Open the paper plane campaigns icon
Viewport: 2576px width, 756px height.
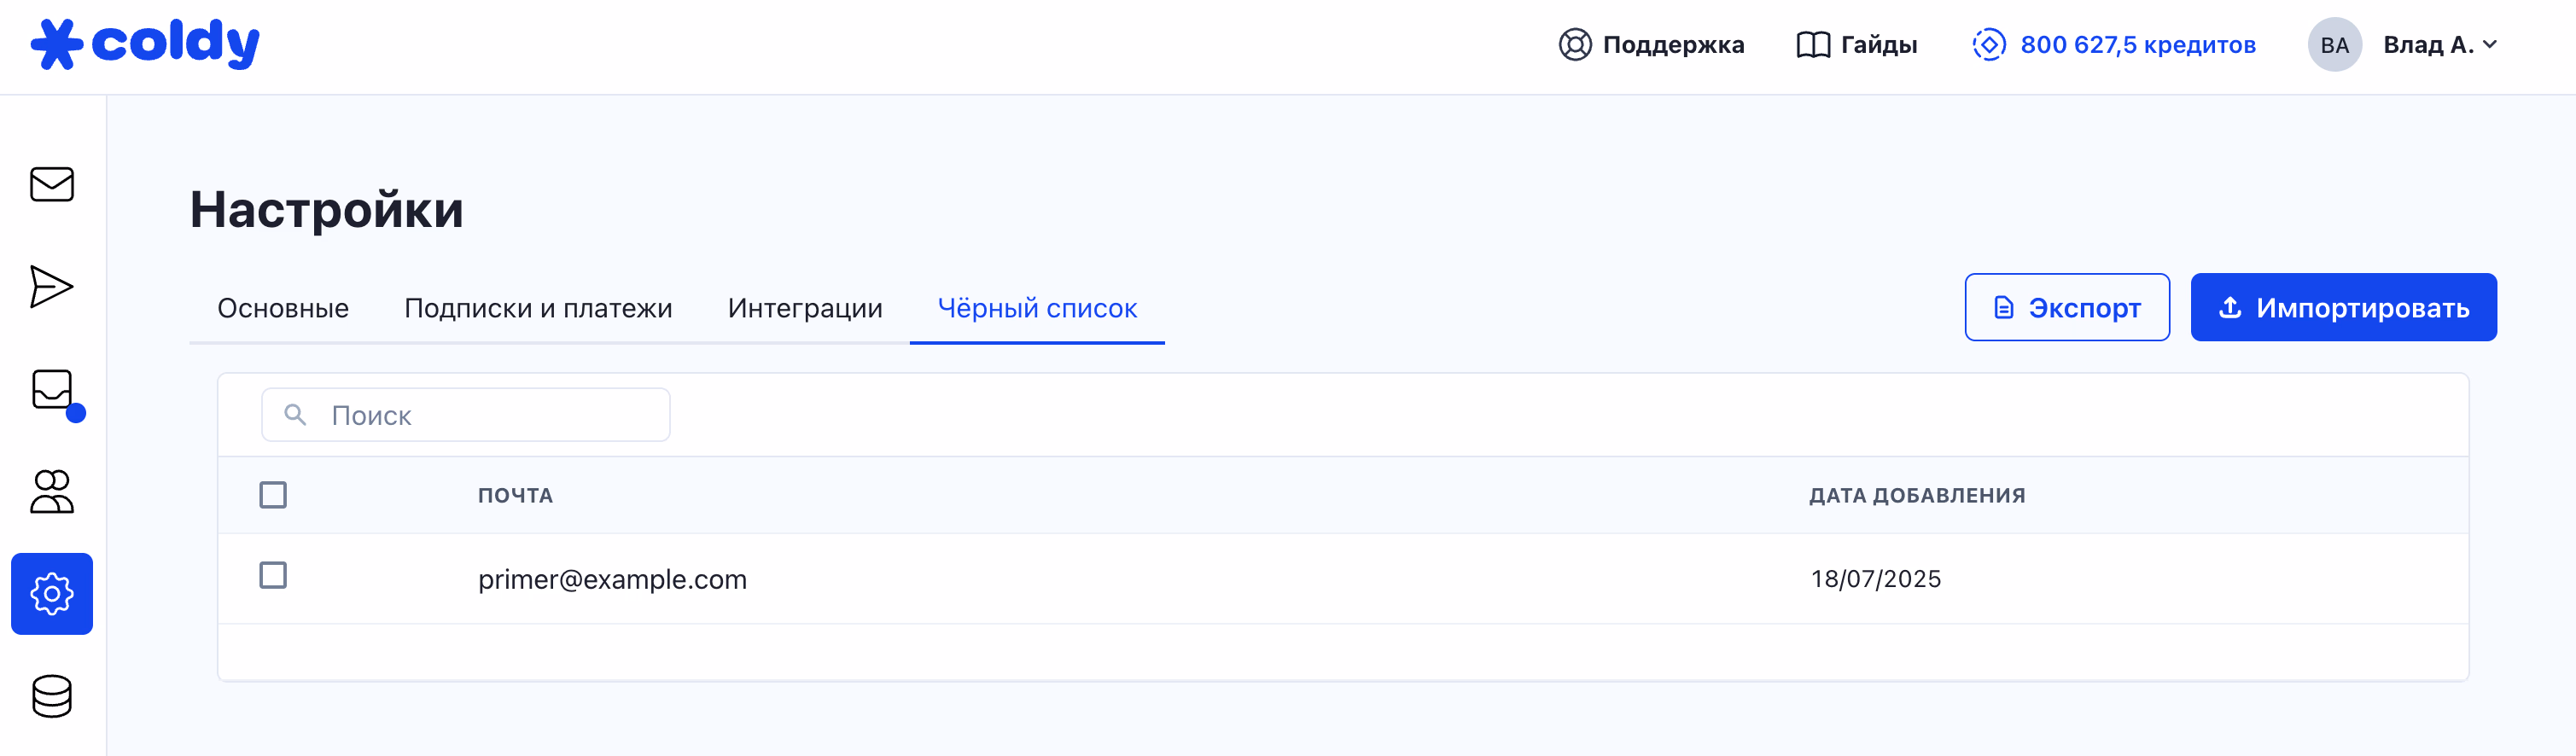(x=52, y=287)
